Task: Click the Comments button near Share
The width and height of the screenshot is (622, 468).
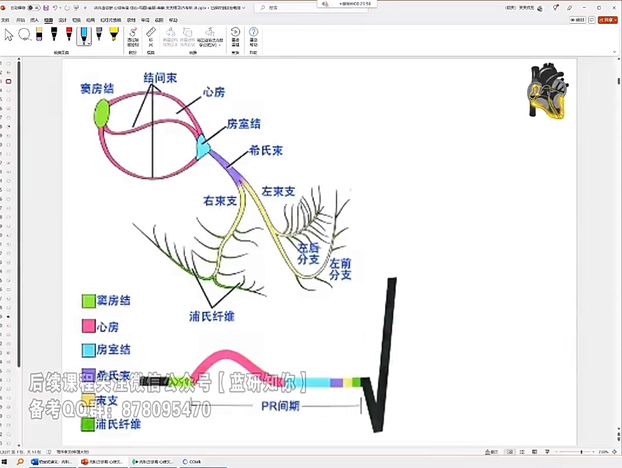Action: click(592, 20)
